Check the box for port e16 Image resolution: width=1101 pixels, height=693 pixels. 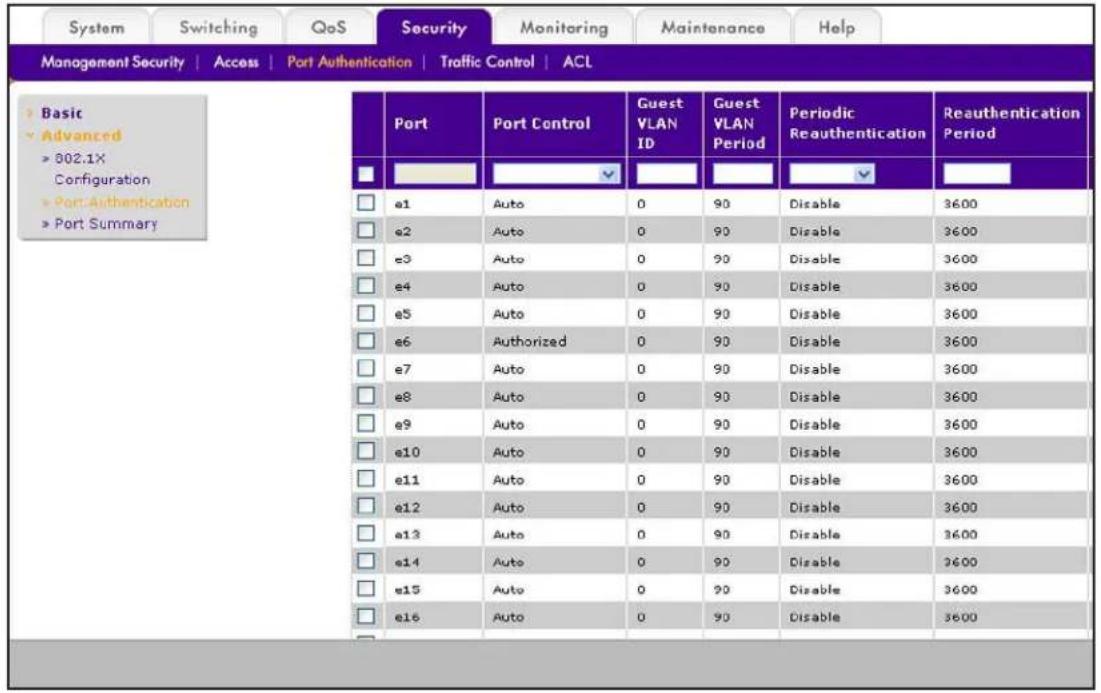tap(366, 616)
